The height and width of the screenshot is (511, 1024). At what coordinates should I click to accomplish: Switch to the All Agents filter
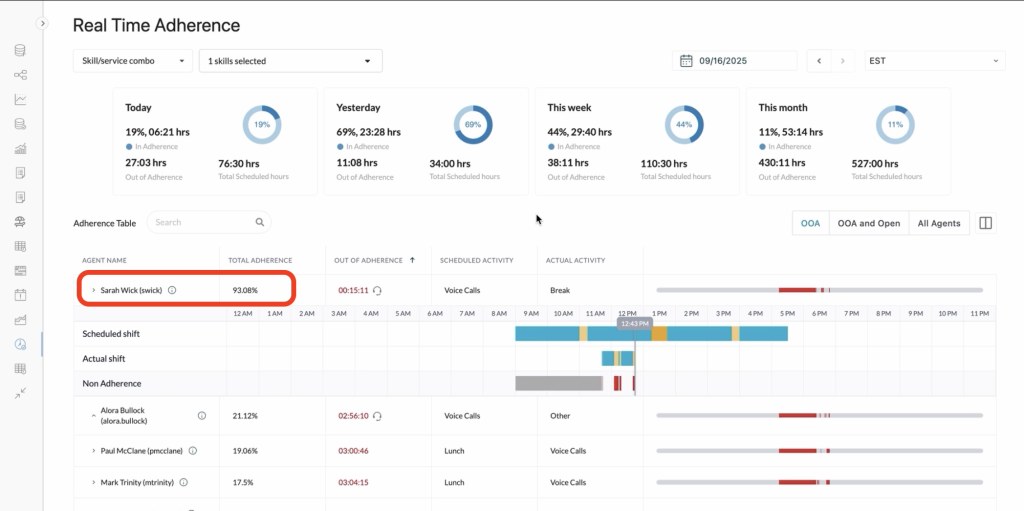click(x=938, y=223)
